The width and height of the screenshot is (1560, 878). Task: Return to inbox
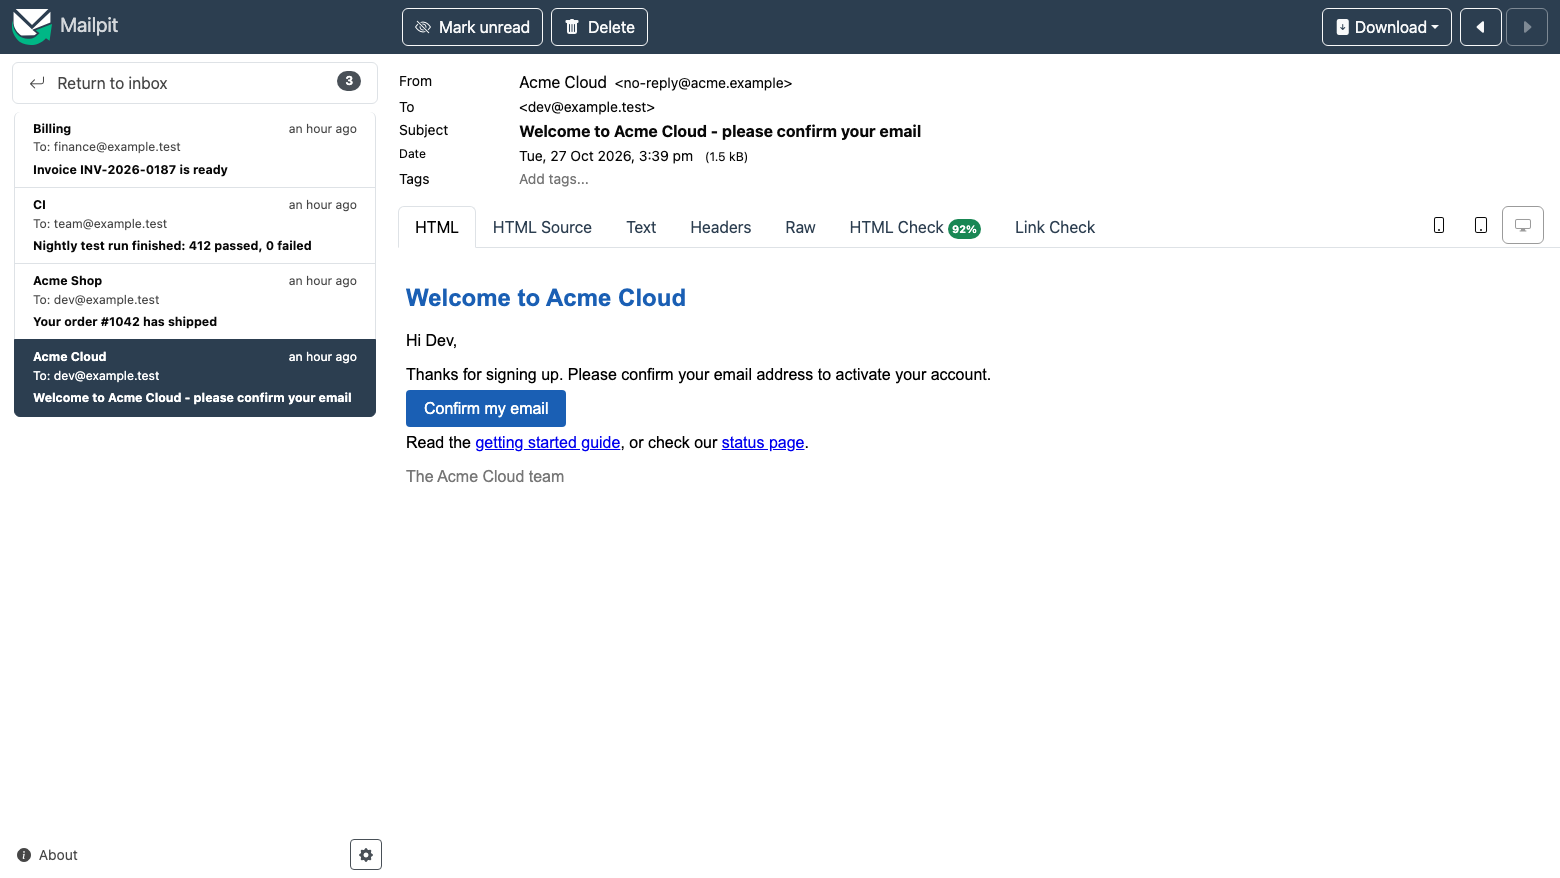pos(195,83)
